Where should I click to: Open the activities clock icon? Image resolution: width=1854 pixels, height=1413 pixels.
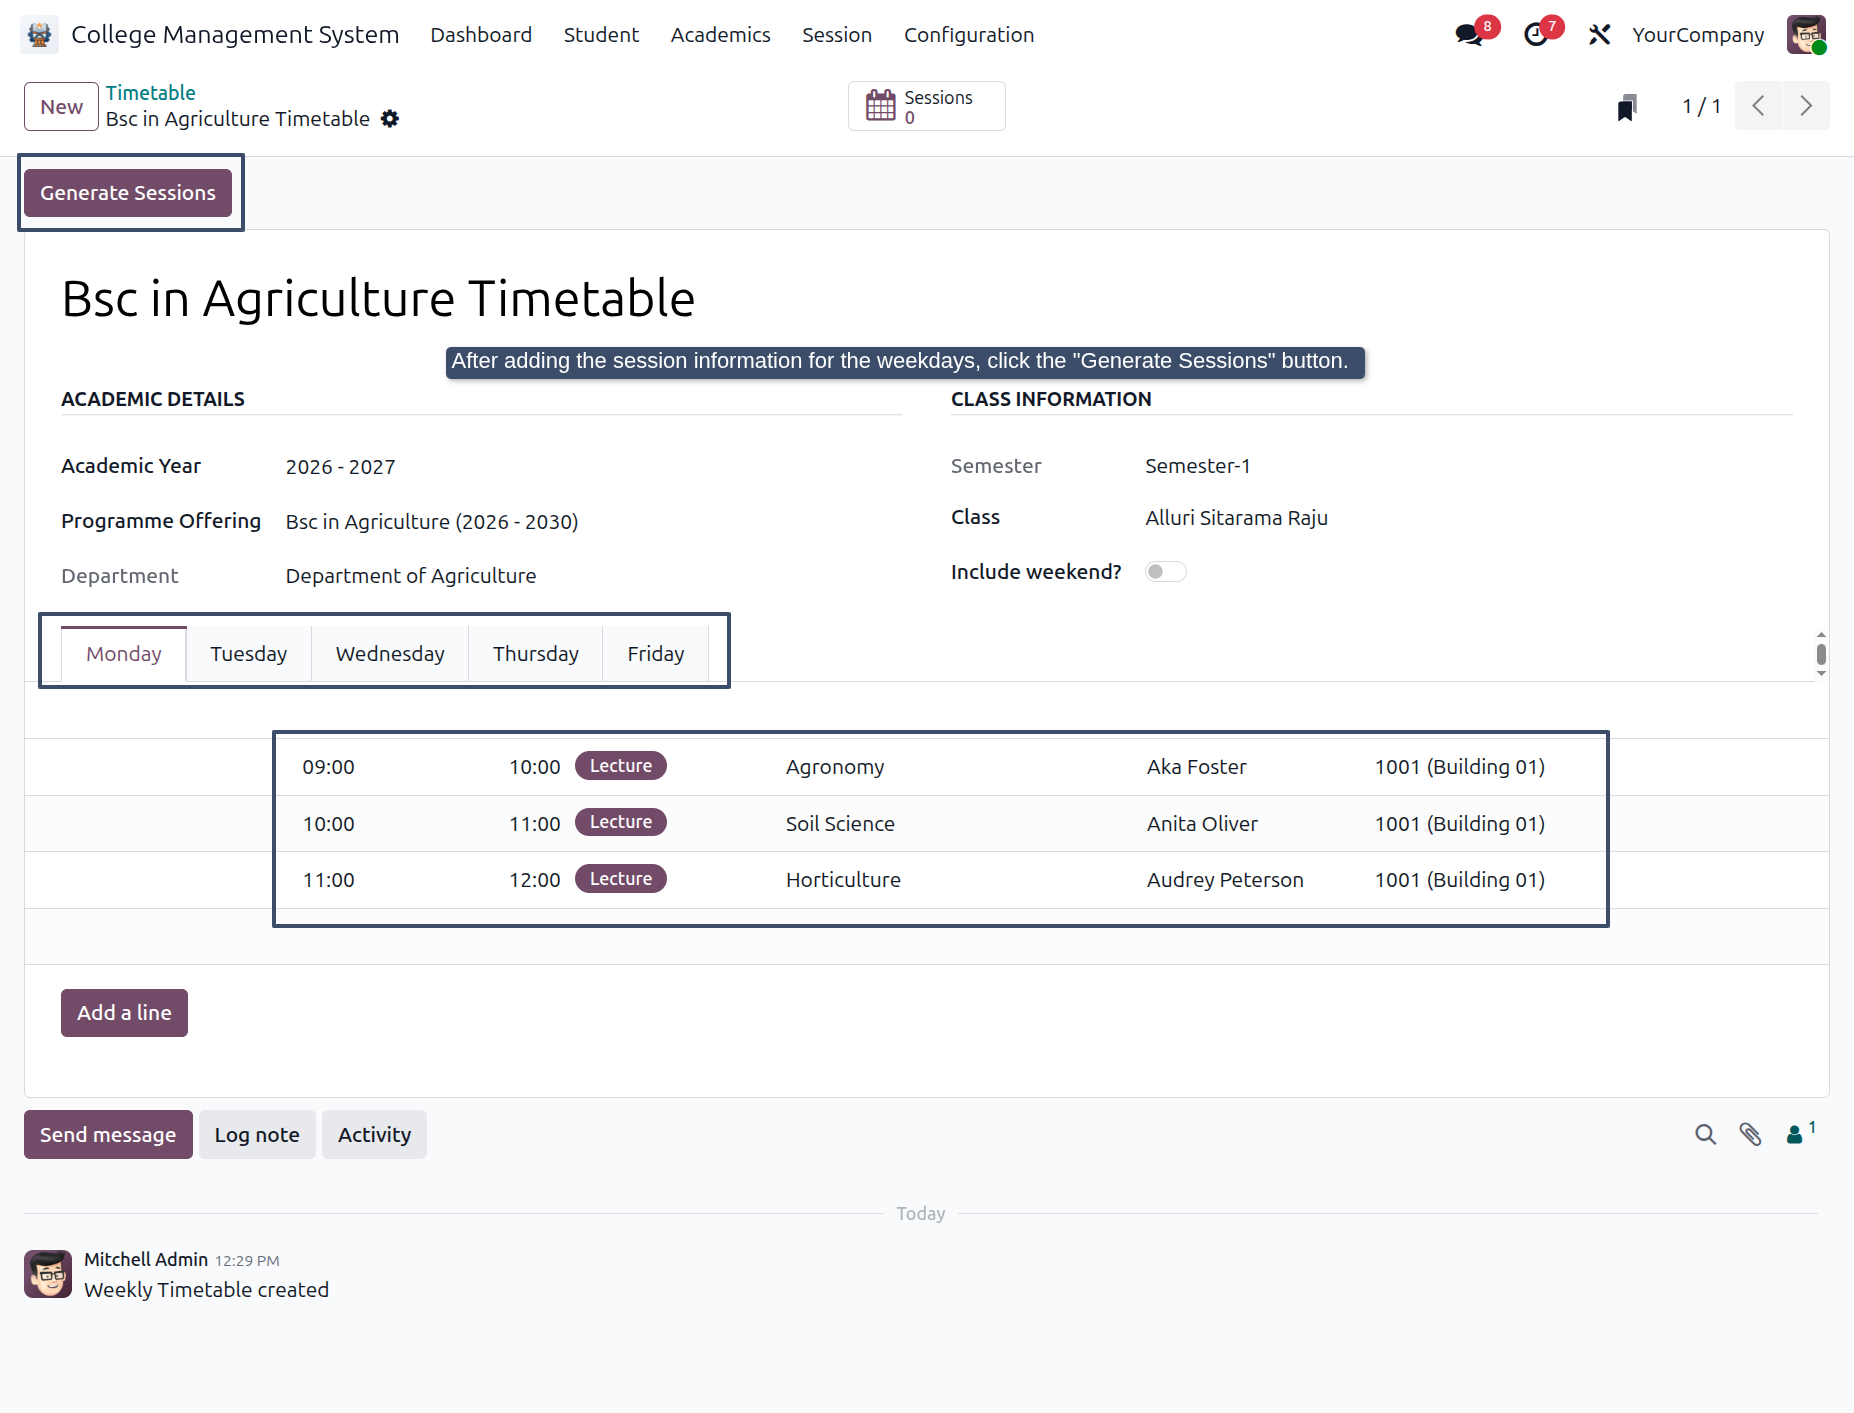click(1536, 35)
